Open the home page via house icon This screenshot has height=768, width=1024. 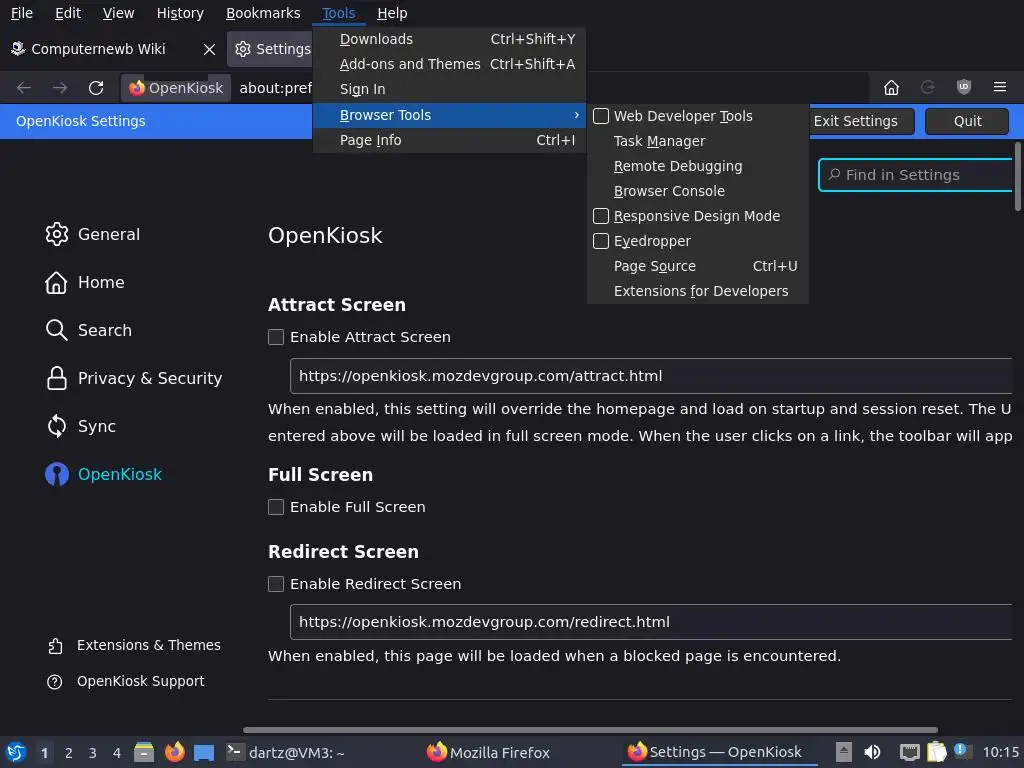(x=891, y=88)
